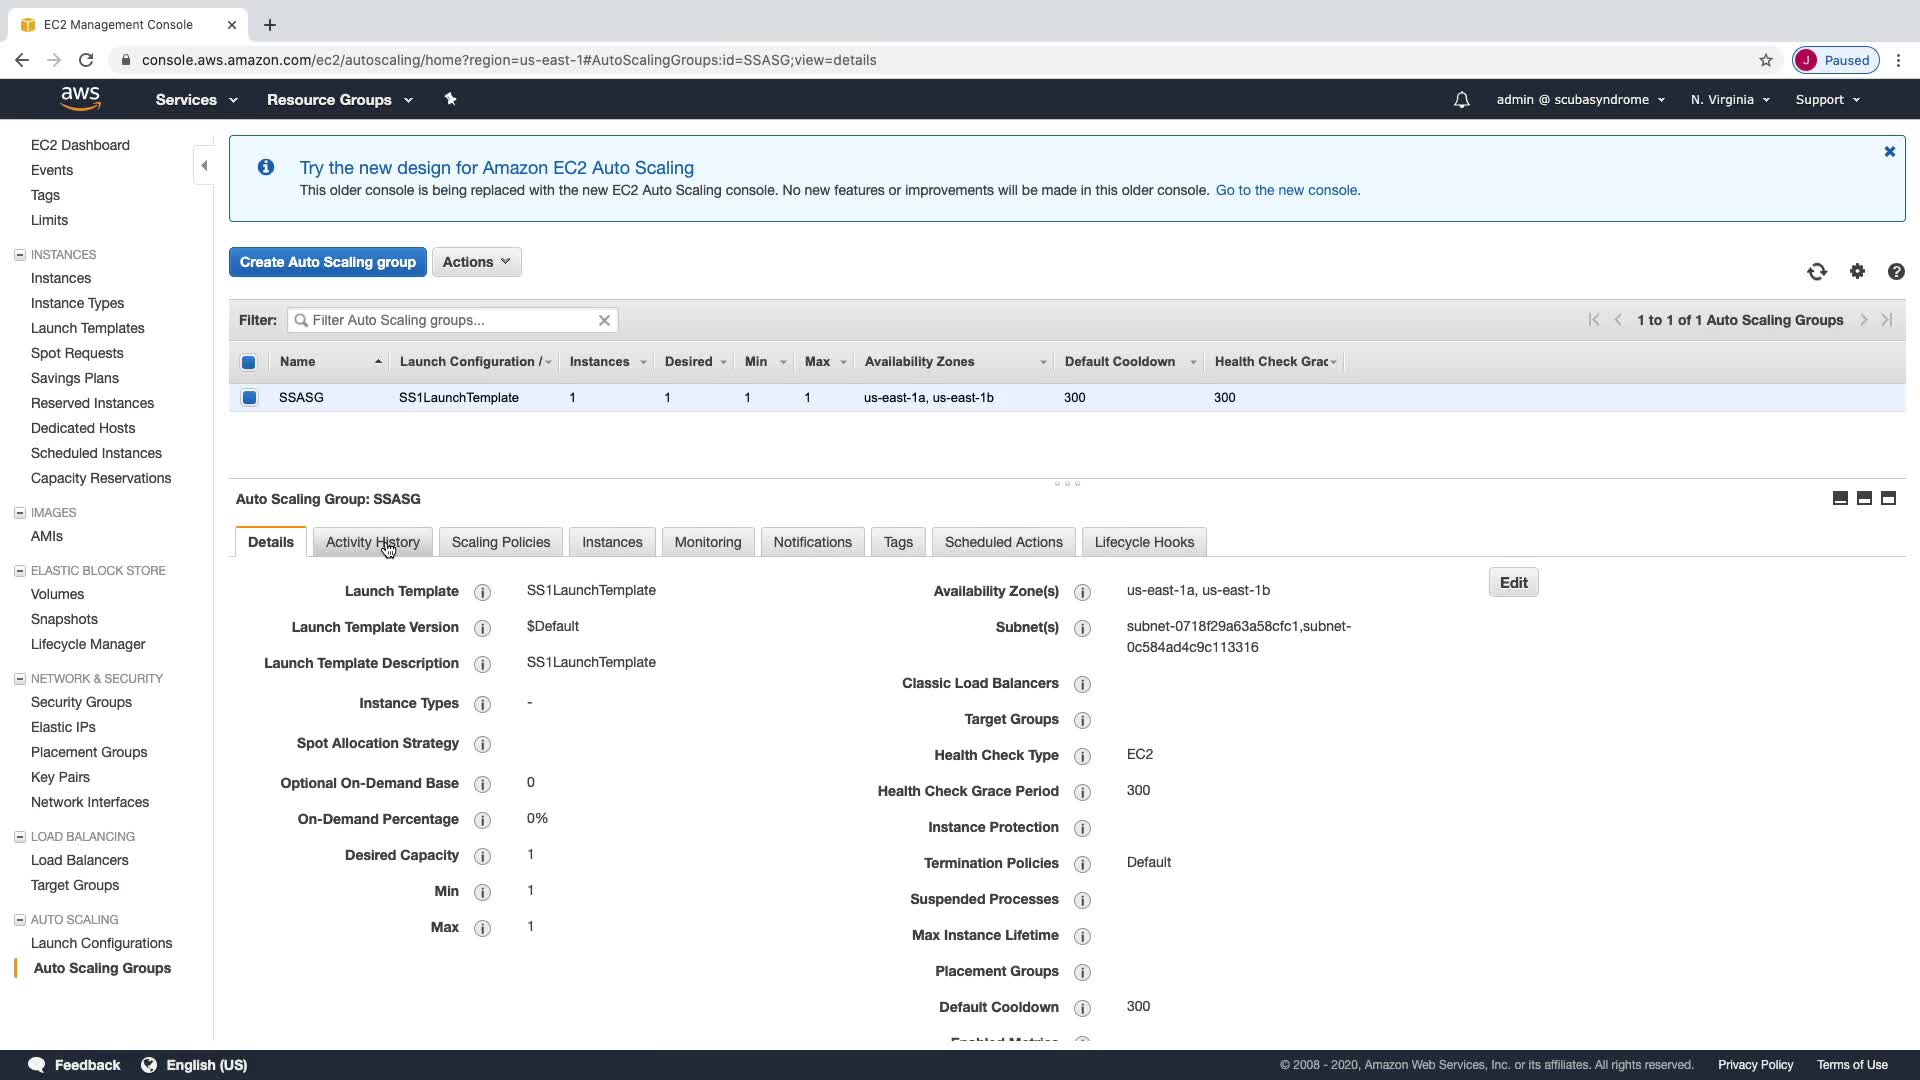The height and width of the screenshot is (1080, 1920).
Task: Maximize the details pane icon
Action: 1888,498
